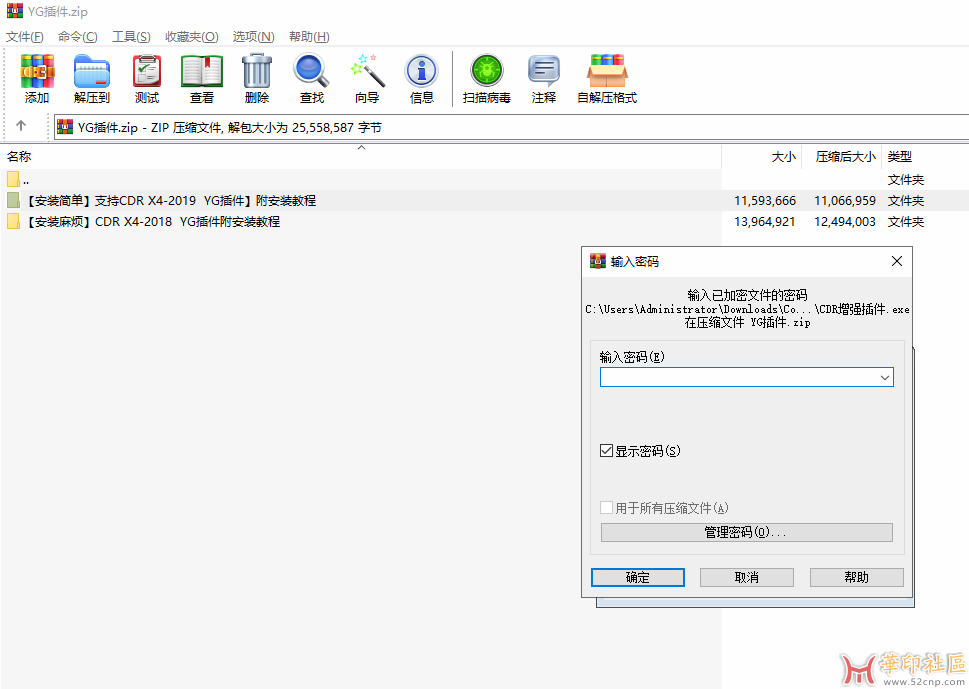Click the Cancel (取消) button
969x689 pixels.
747,577
